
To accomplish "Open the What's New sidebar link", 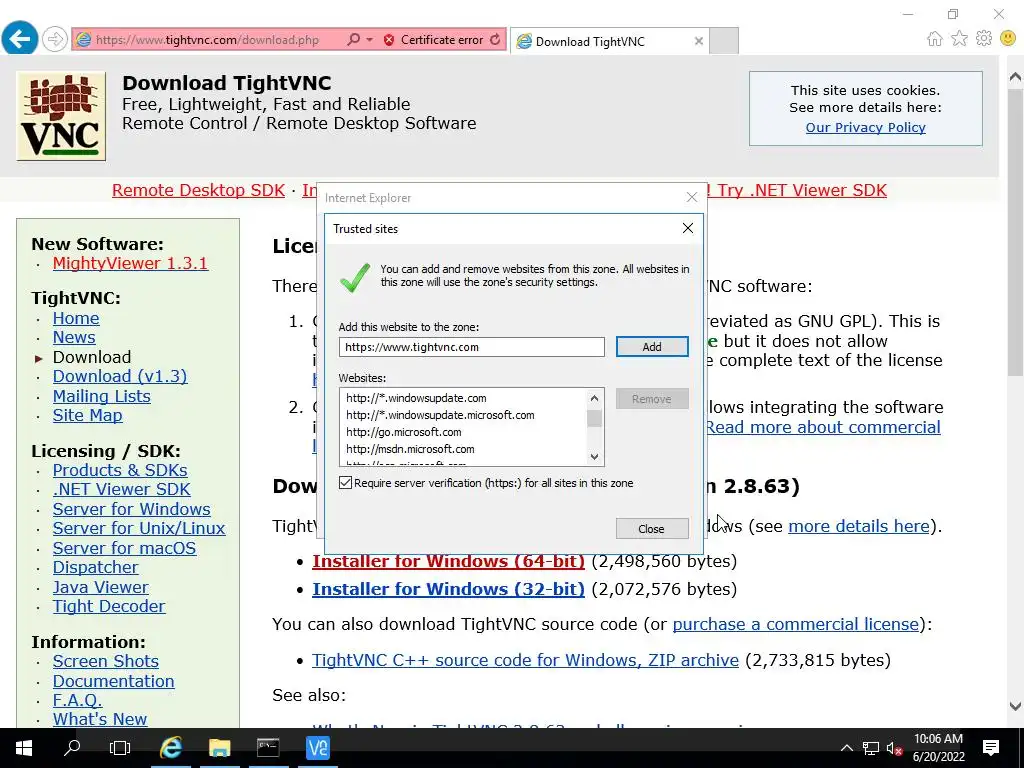I will pos(99,719).
